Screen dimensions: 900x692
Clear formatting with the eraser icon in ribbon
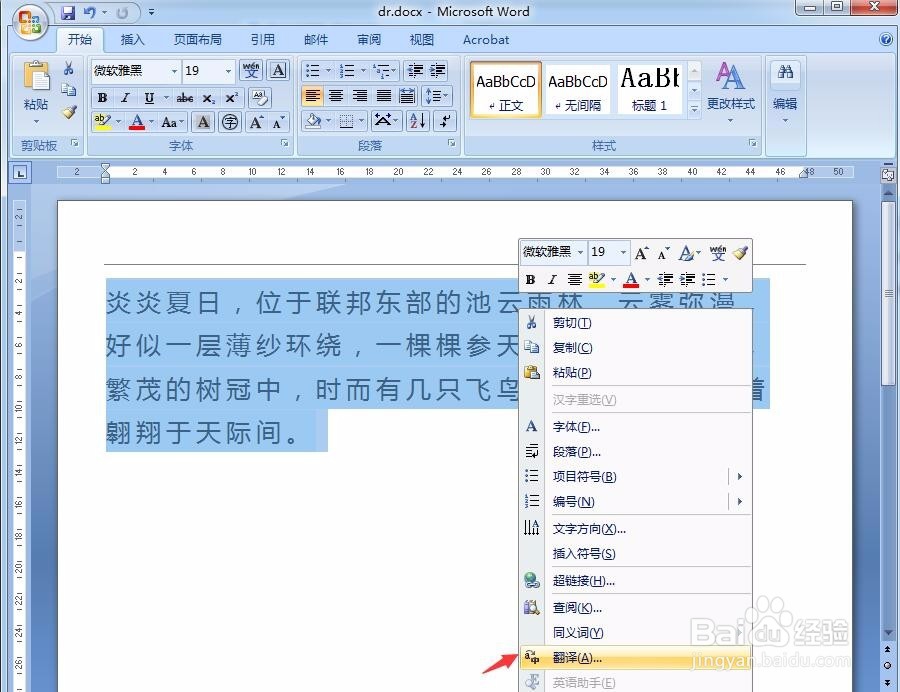(x=259, y=98)
